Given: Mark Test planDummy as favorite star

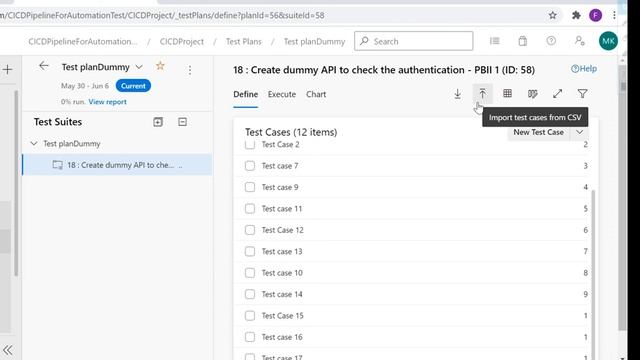Looking at the screenshot, I should [160, 66].
